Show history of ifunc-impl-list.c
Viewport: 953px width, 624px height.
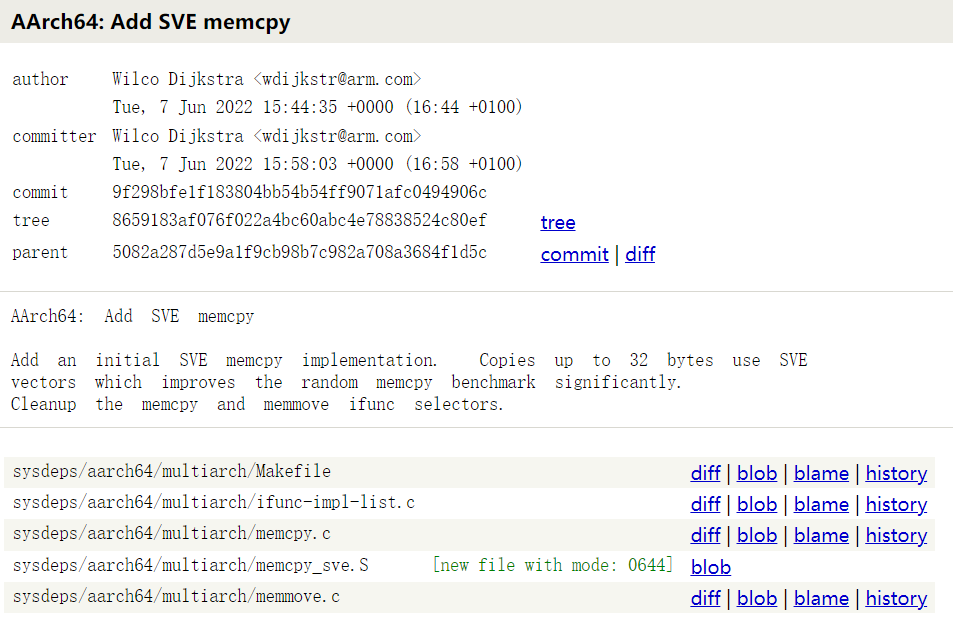(x=895, y=504)
